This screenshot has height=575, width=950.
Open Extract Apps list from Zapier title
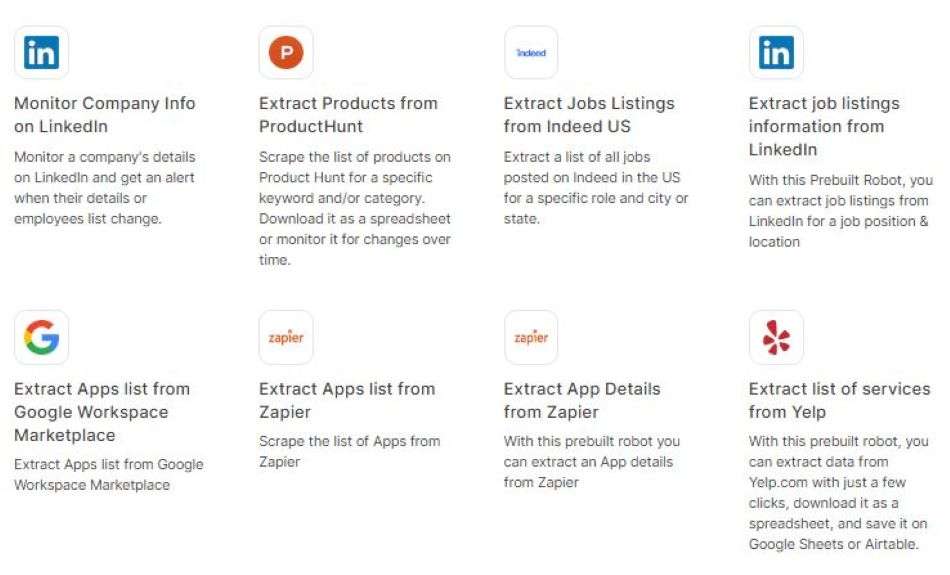347,400
